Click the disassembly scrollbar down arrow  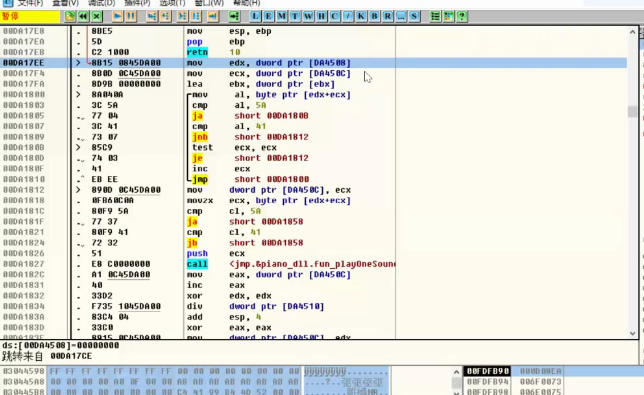[632, 333]
